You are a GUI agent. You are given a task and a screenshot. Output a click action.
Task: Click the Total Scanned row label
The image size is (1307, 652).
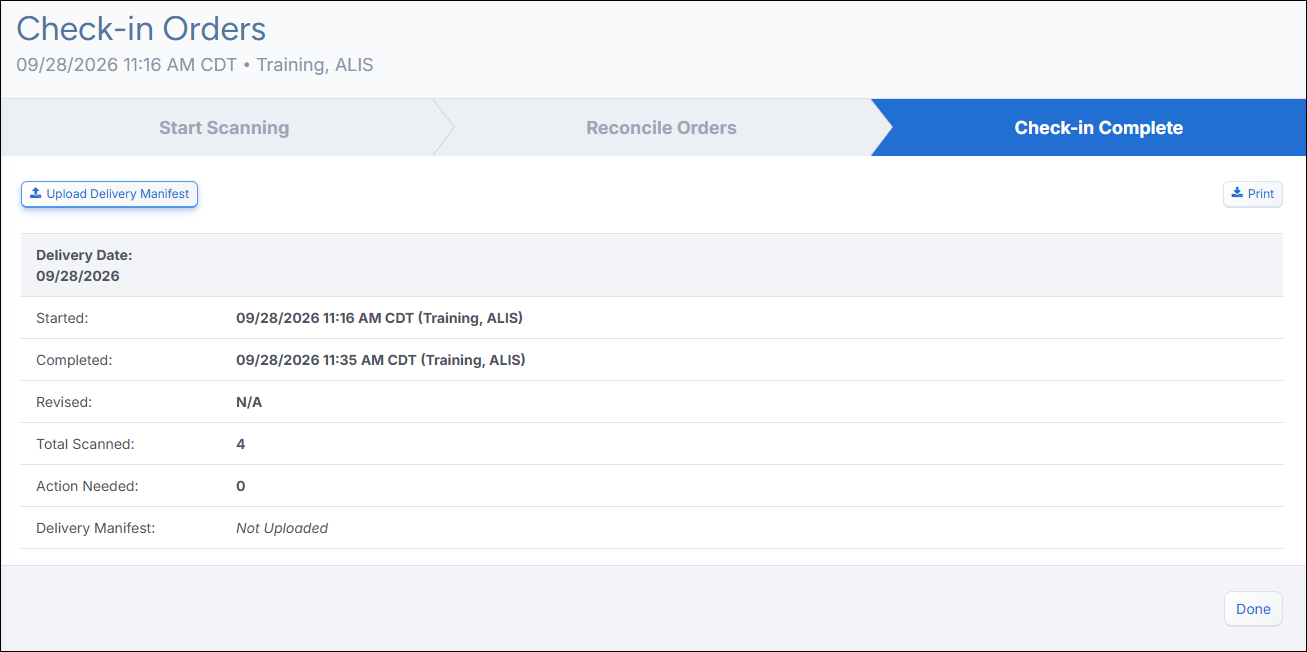(x=85, y=444)
